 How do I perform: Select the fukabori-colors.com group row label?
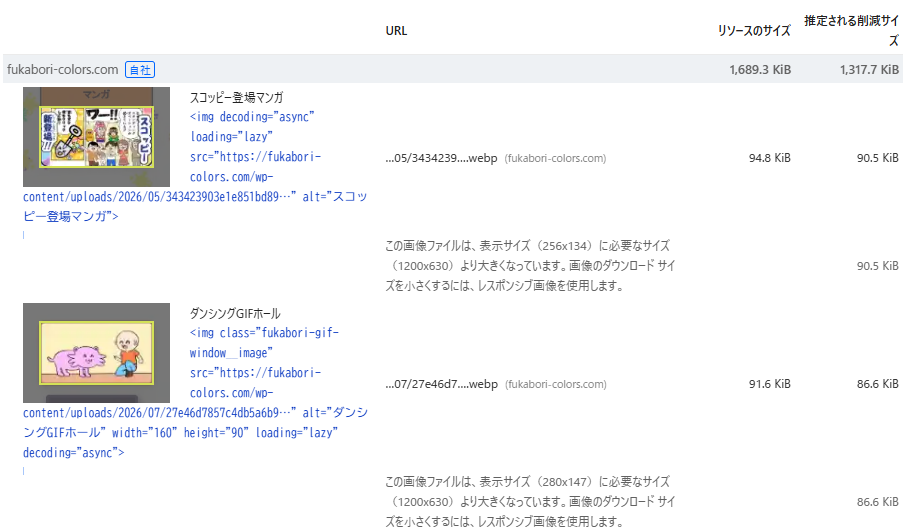(x=62, y=70)
